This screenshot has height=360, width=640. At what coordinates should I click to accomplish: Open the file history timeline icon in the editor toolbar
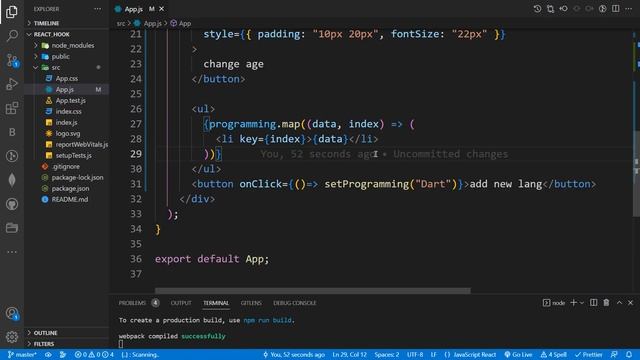click(537, 9)
